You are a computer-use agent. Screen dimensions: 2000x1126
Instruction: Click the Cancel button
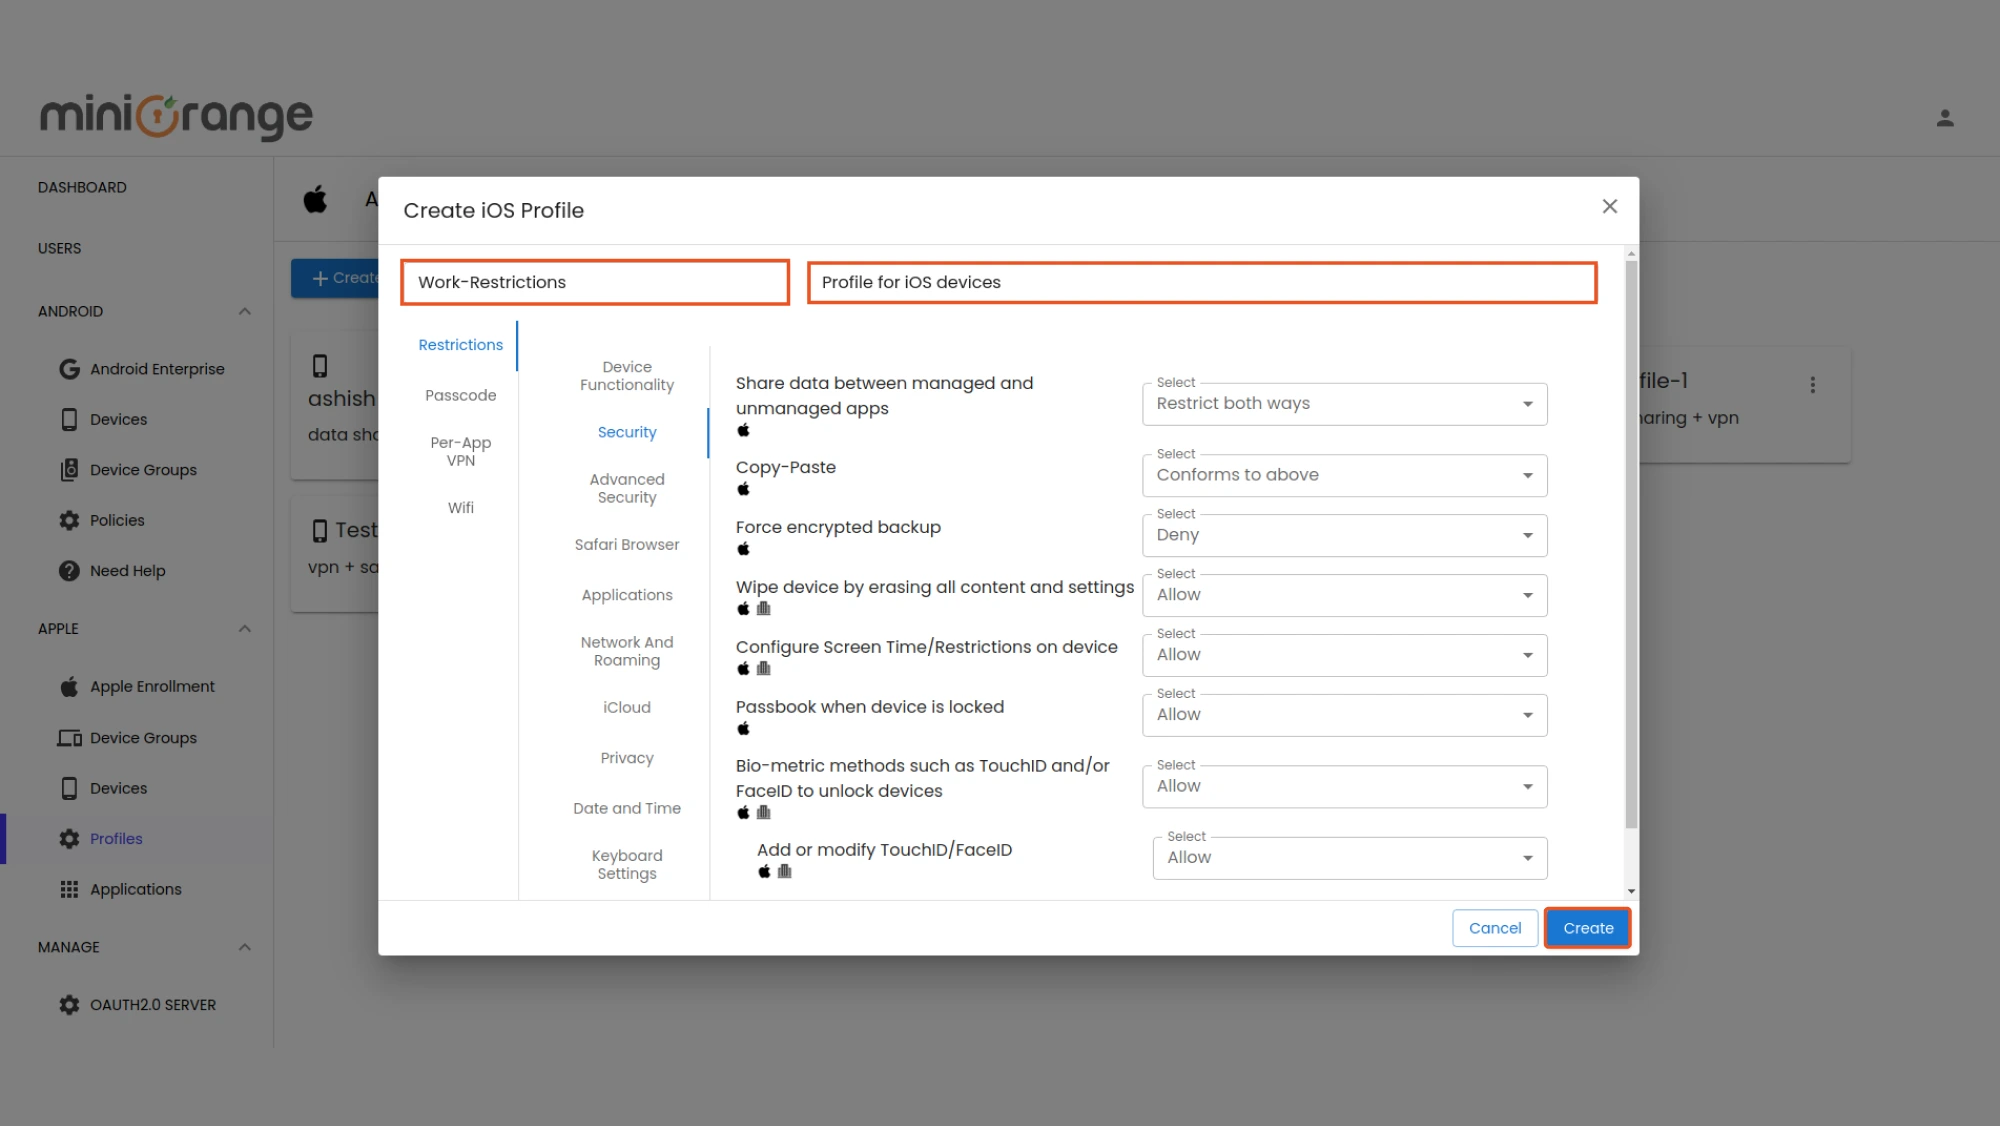1494,927
